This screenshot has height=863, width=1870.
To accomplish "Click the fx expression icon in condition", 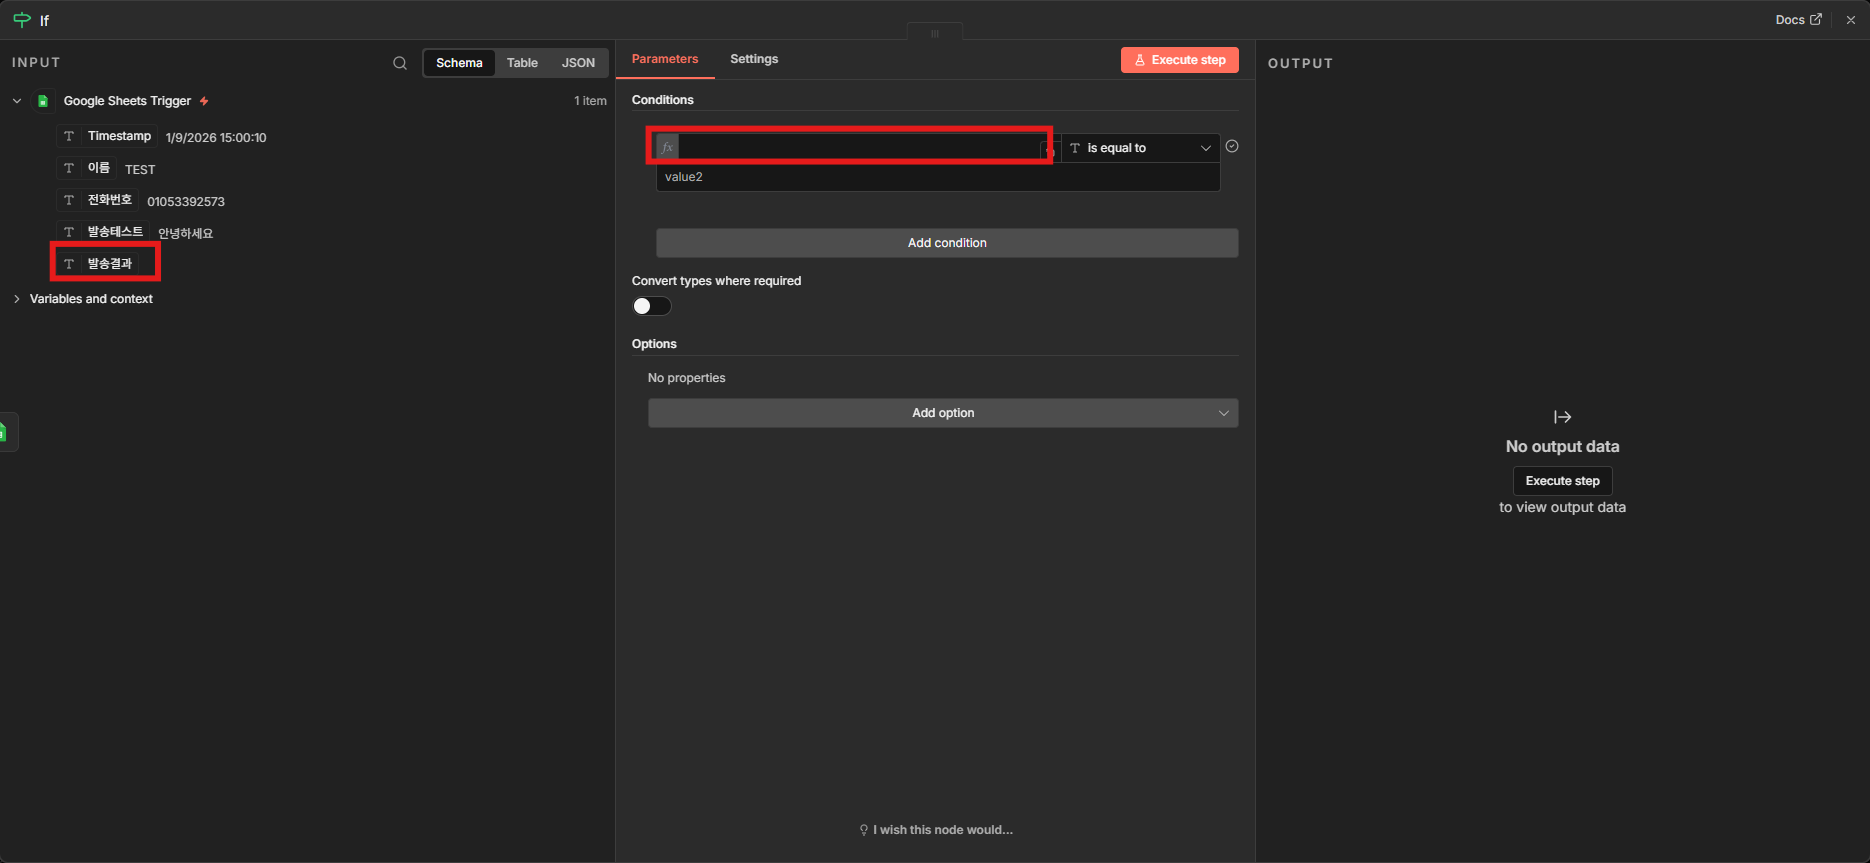I will tap(667, 148).
